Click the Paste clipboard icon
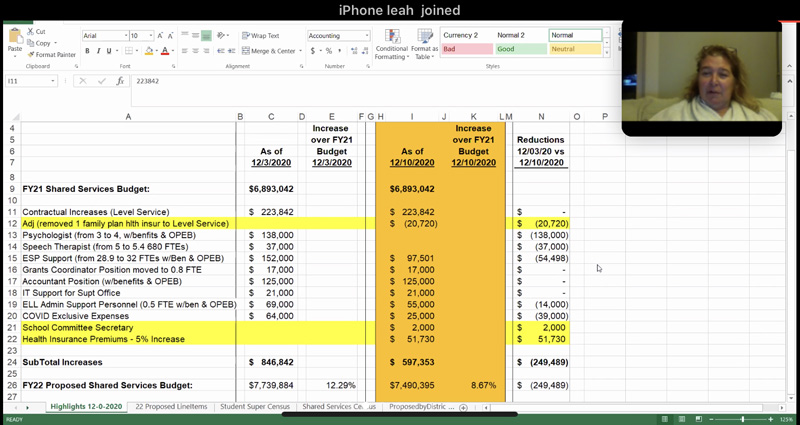 [15, 36]
